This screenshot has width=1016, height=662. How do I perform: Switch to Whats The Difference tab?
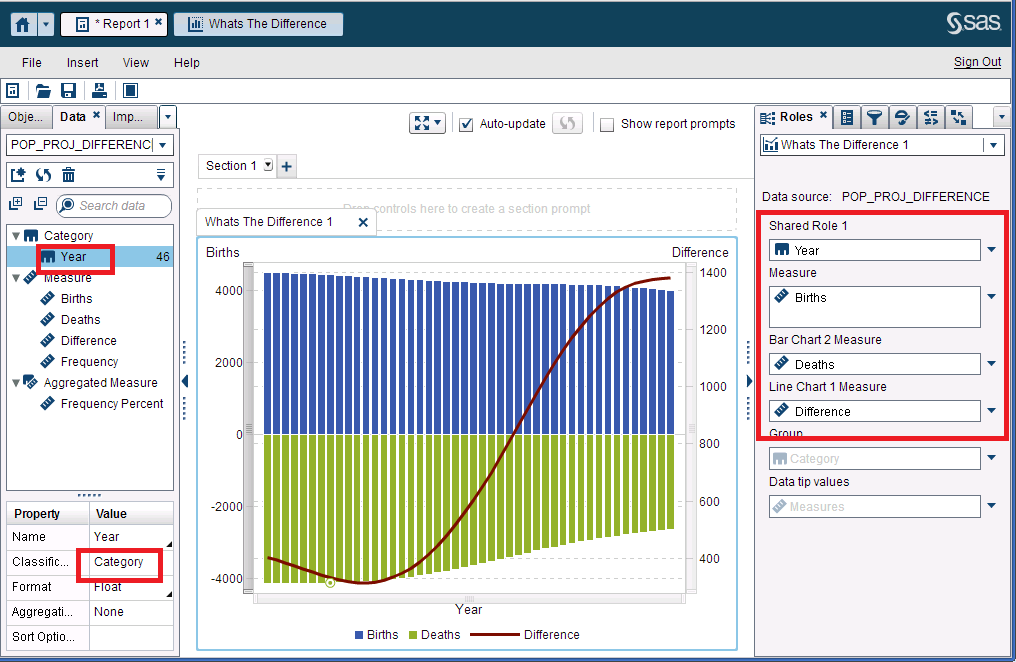pyautogui.click(x=258, y=24)
